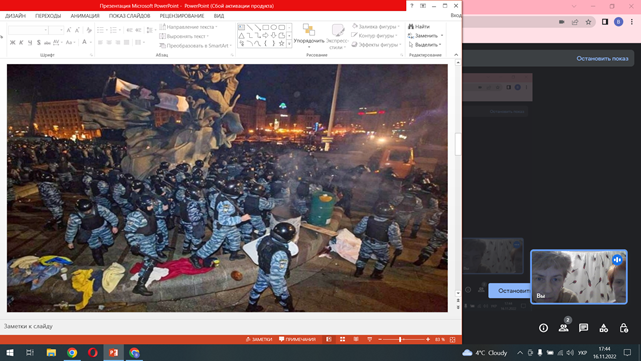Increase font size with large A button
The width and height of the screenshot is (642, 362).
(69, 30)
